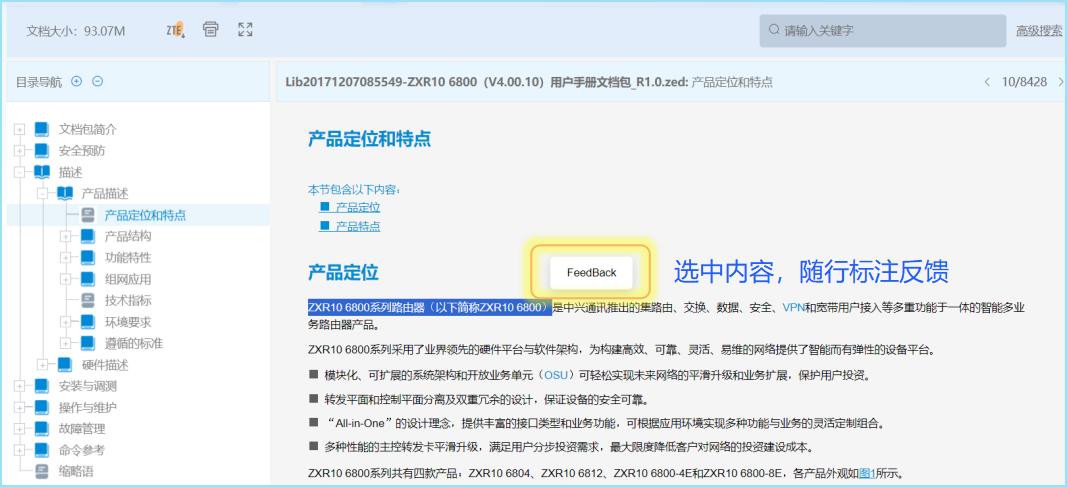The height and width of the screenshot is (487, 1067).
Task: Select 技术指标 in the directory tree
Action: [x=128, y=300]
